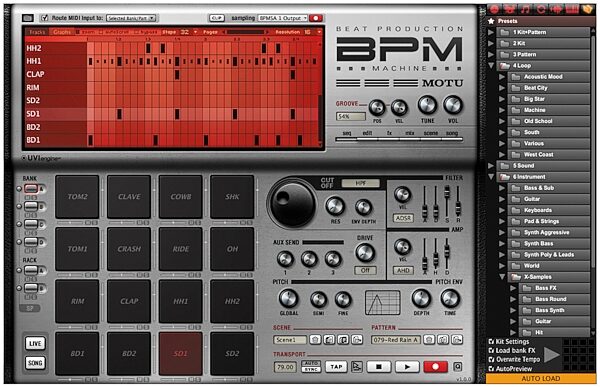Click the clear scene trash icon next to Scene1

point(315,340)
